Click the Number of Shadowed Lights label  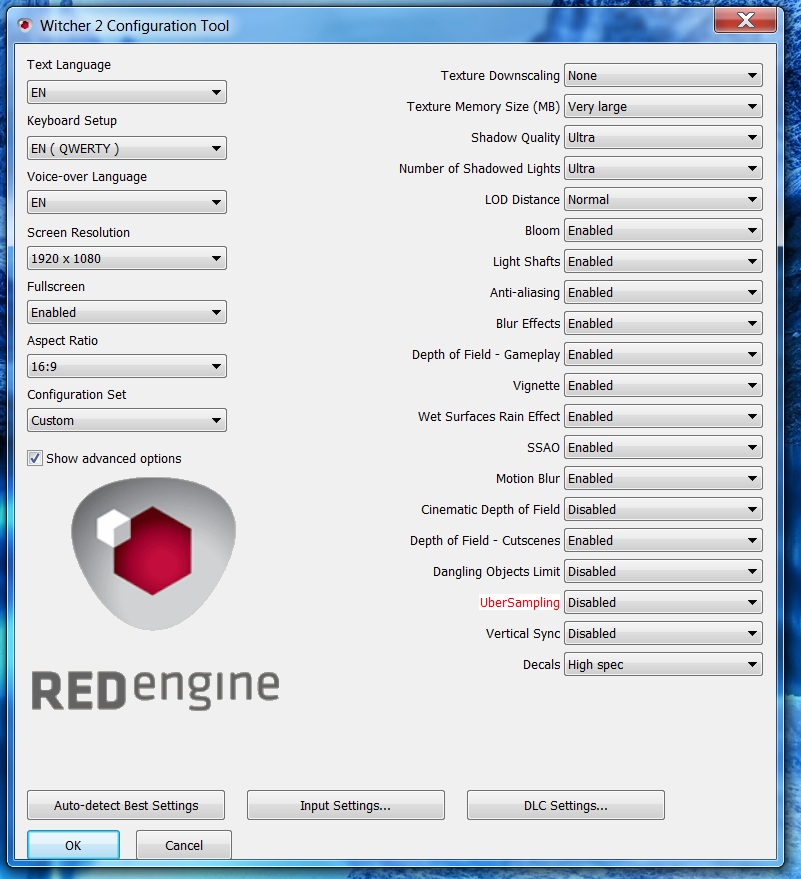[x=479, y=169]
